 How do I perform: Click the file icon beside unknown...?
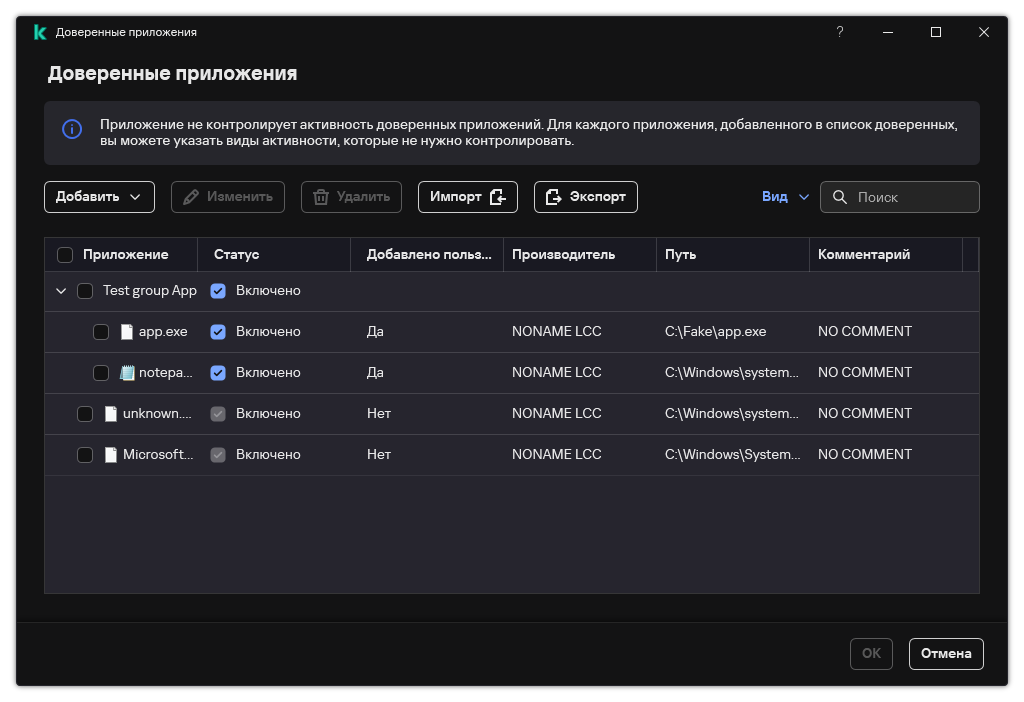[111, 414]
